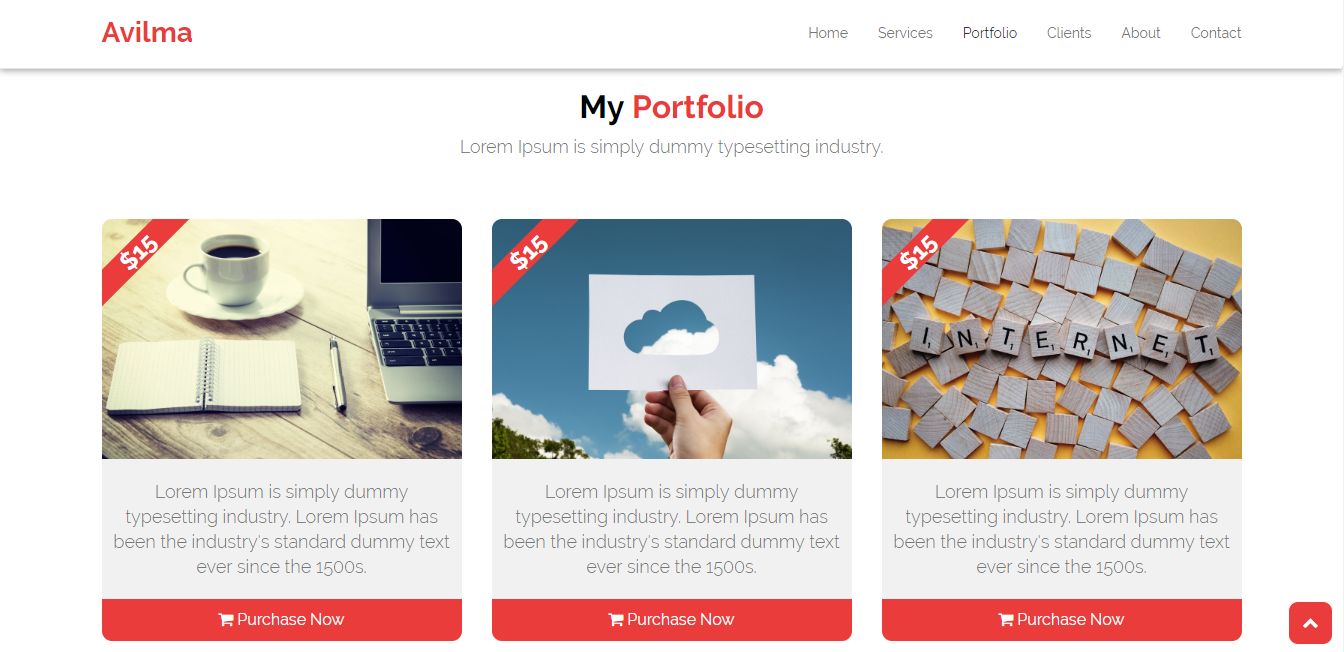Open the coffee and laptop thumbnail
Image resolution: width=1344 pixels, height=652 pixels.
tap(282, 339)
